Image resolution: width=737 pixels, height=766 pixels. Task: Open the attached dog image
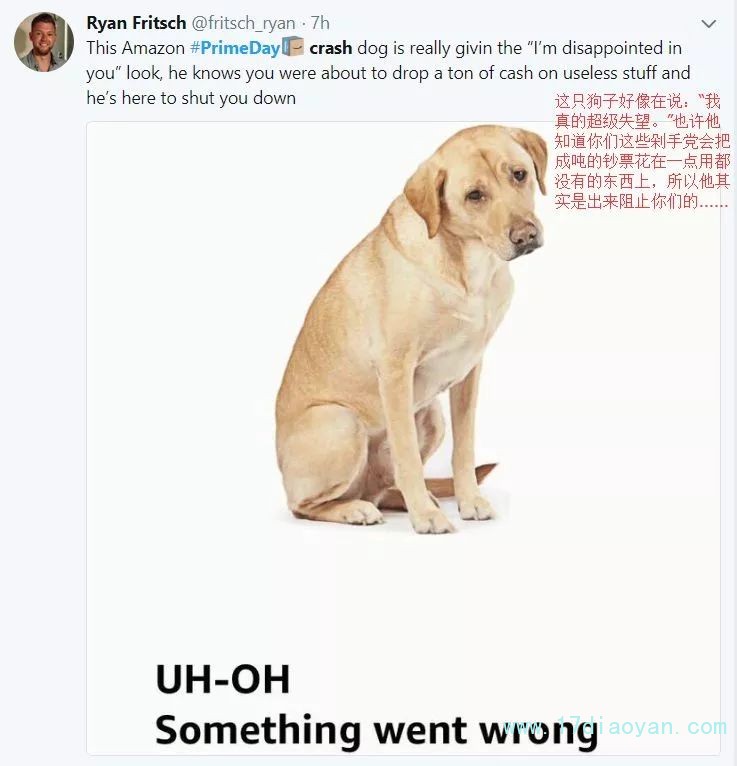403,438
